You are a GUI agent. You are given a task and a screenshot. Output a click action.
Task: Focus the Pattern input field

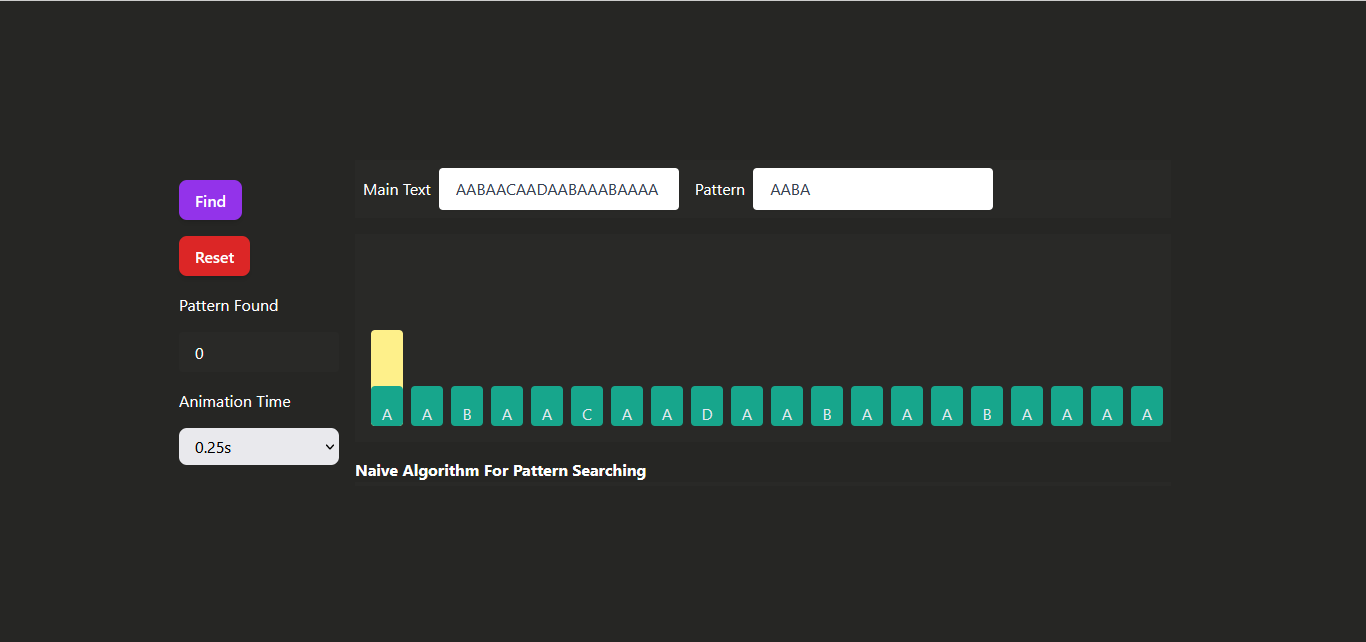[x=873, y=189]
